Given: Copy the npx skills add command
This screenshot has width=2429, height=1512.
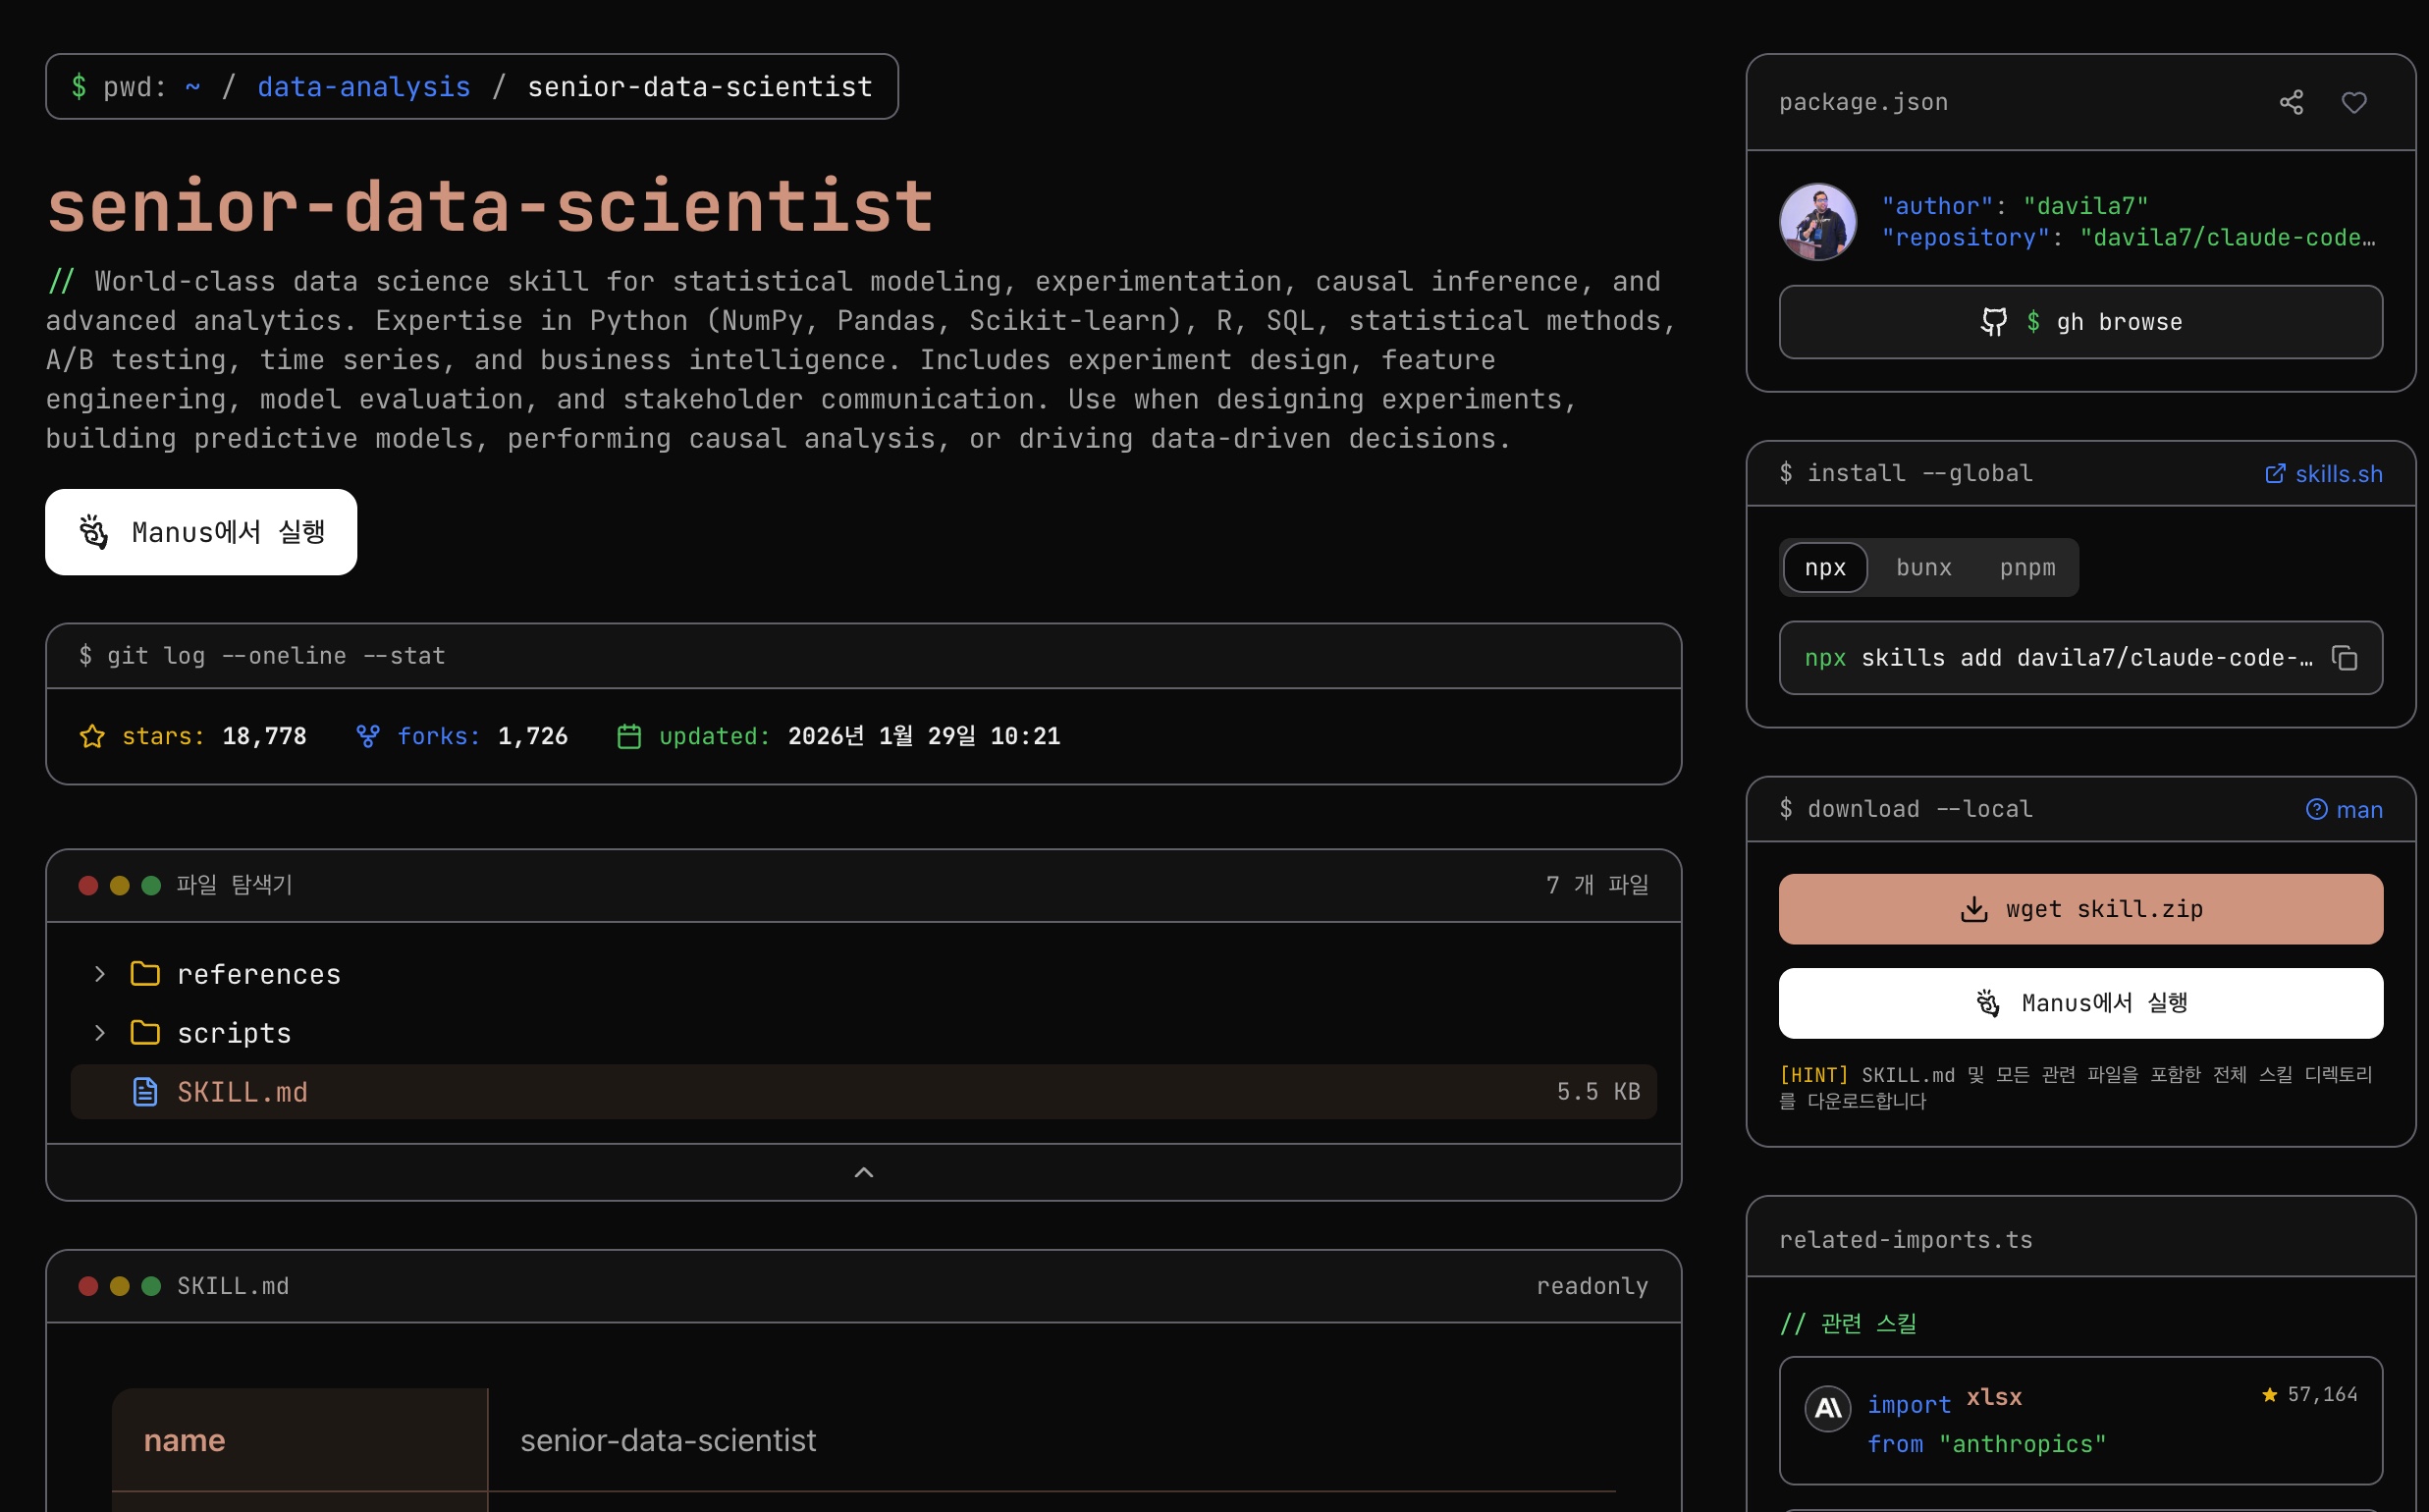Looking at the screenshot, I should 2344,658.
